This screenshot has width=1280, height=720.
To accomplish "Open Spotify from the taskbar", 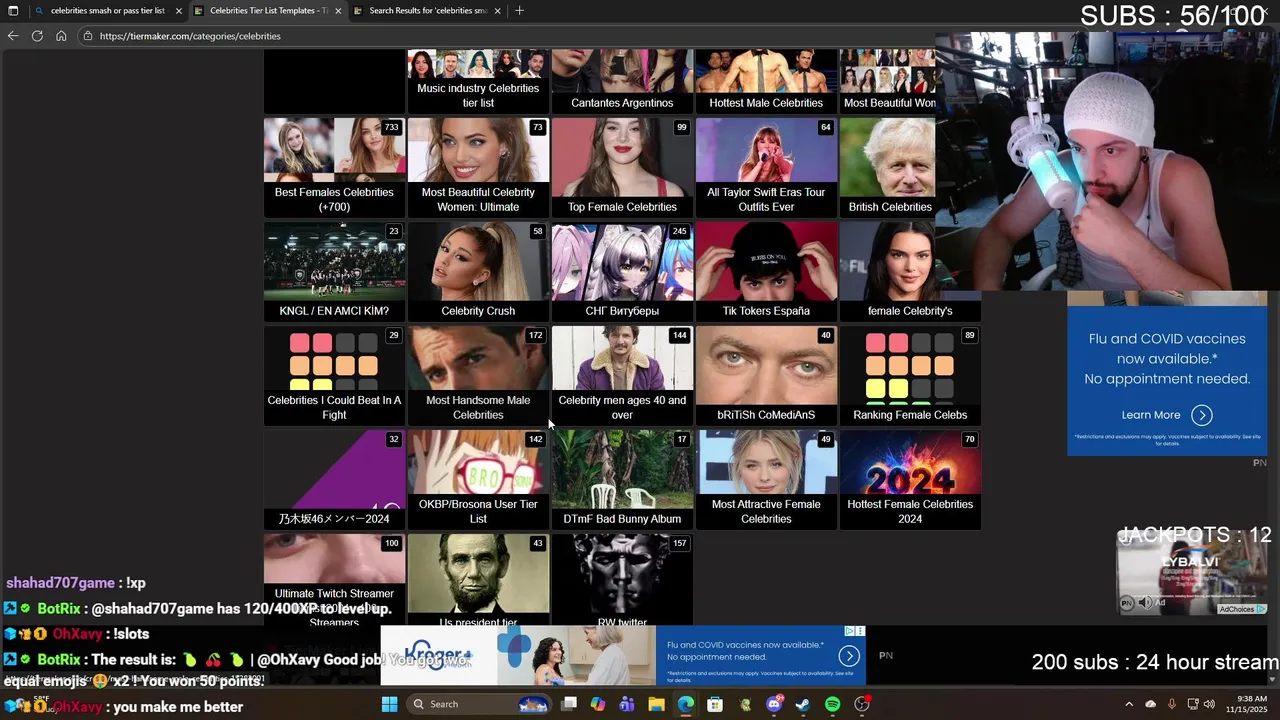I will coord(833,704).
